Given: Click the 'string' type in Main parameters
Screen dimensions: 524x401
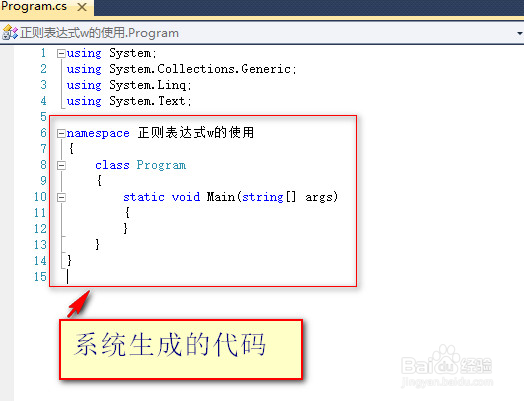Looking at the screenshot, I should (263, 197).
